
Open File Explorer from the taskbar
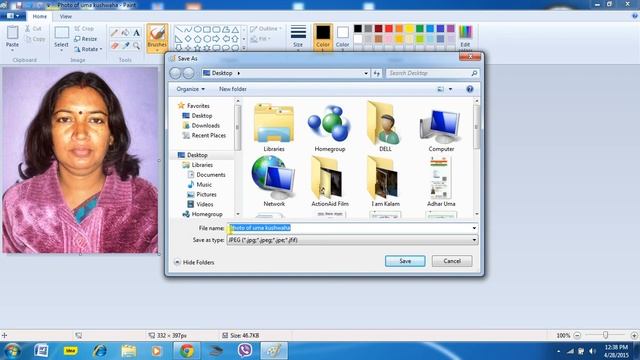(x=129, y=351)
